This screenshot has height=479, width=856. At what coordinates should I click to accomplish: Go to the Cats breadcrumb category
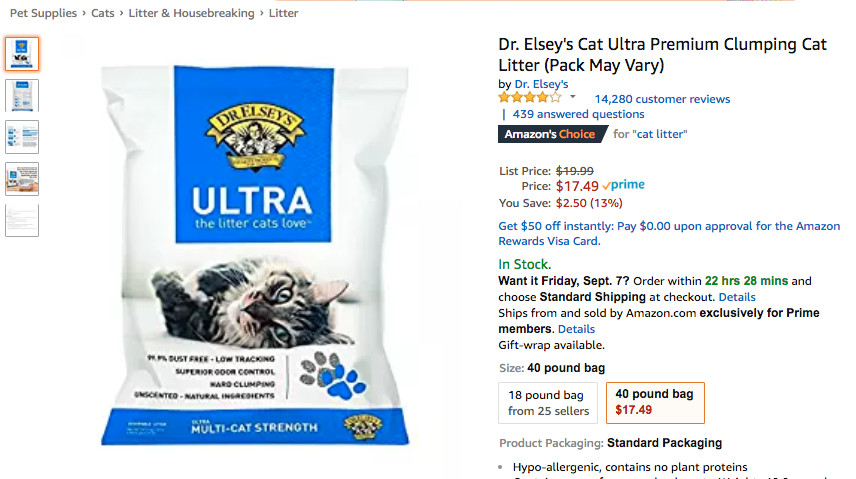click(103, 13)
